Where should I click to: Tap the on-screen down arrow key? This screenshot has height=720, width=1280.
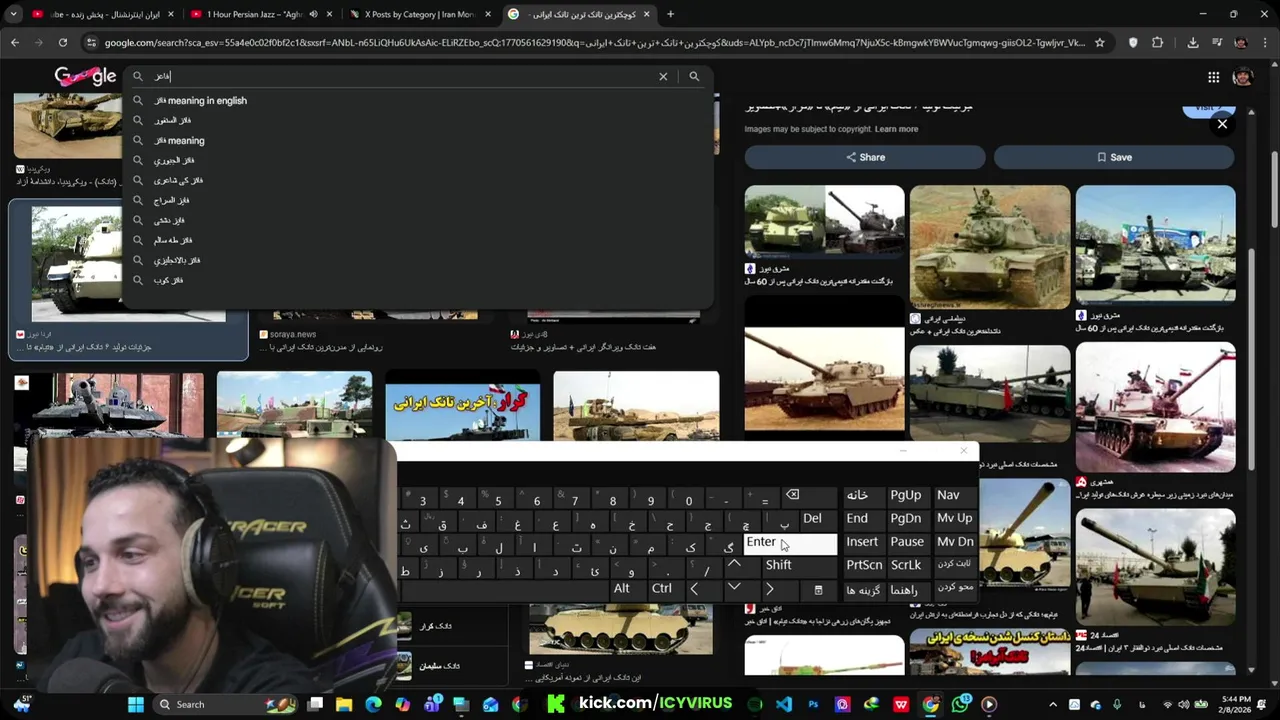(734, 588)
